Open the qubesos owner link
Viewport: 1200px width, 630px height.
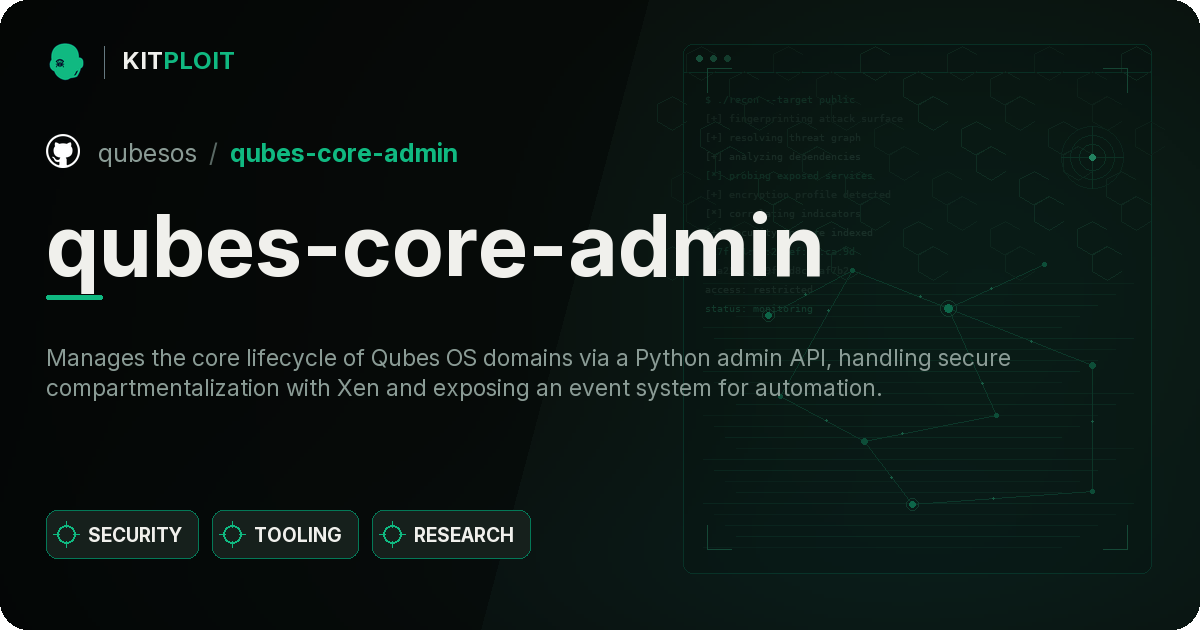pos(148,154)
